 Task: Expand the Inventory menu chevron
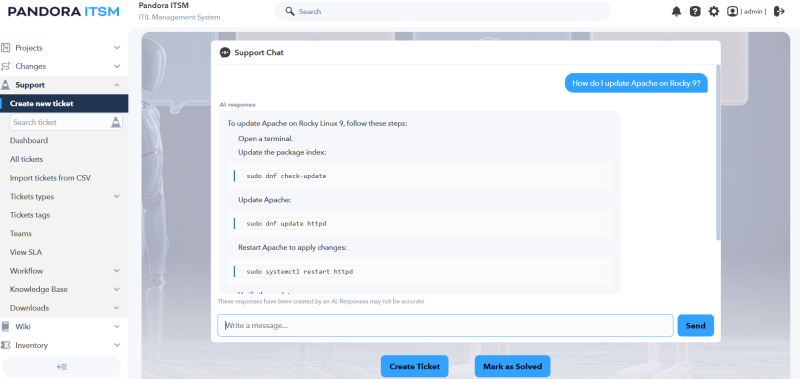coord(117,345)
